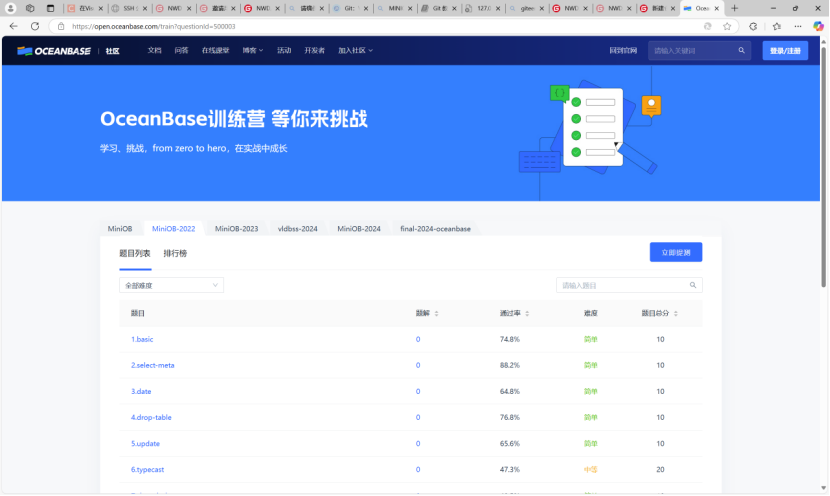This screenshot has height=496, width=830.
Task: Sort table by 通过率 column arrows
Action: point(527,313)
